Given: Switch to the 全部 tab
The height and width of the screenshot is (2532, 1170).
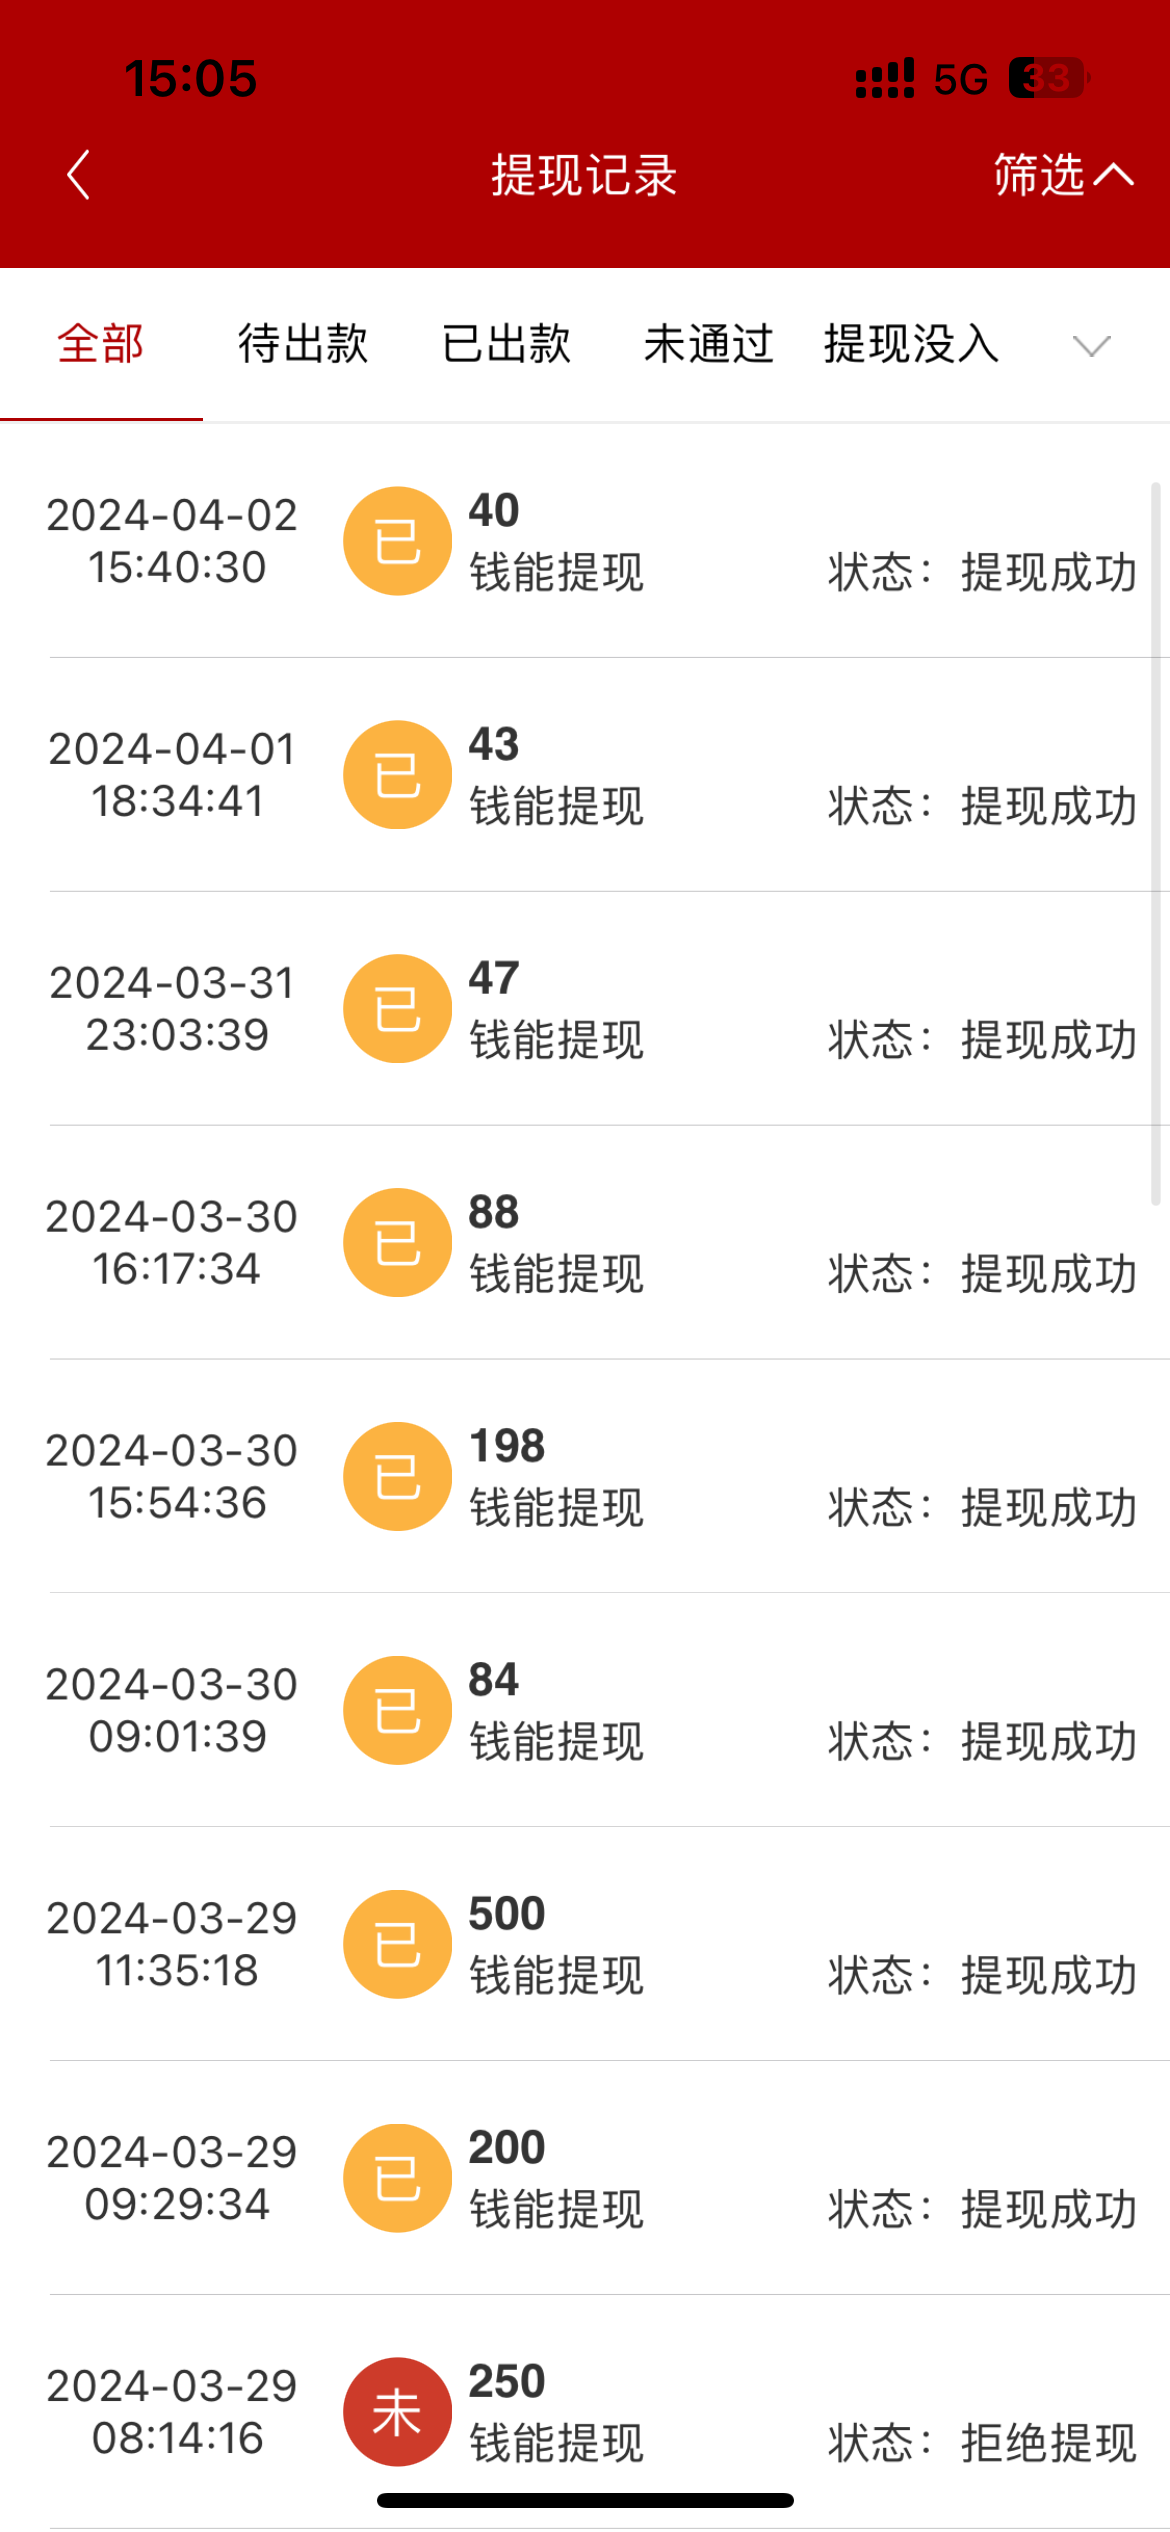Looking at the screenshot, I should [x=101, y=344].
